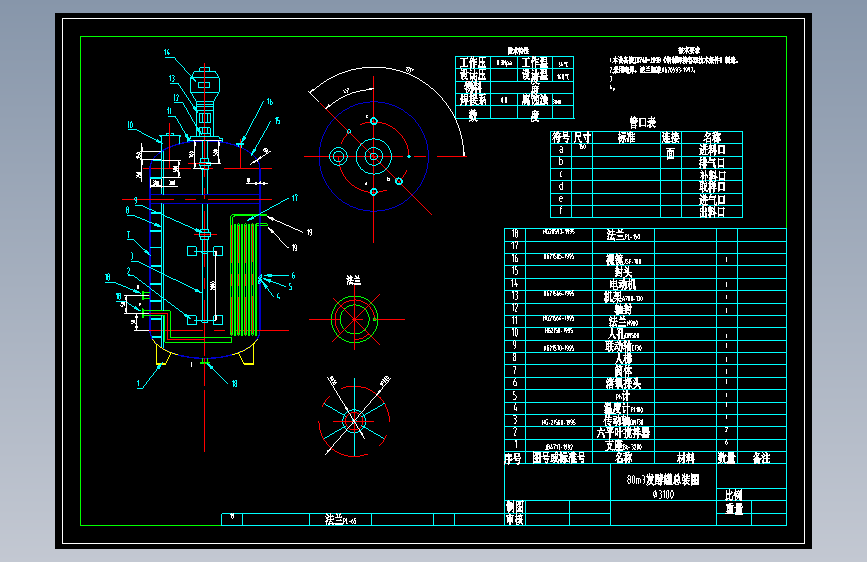Click the 备注 header in parts list
This screenshot has height=562, width=867.
point(761,458)
